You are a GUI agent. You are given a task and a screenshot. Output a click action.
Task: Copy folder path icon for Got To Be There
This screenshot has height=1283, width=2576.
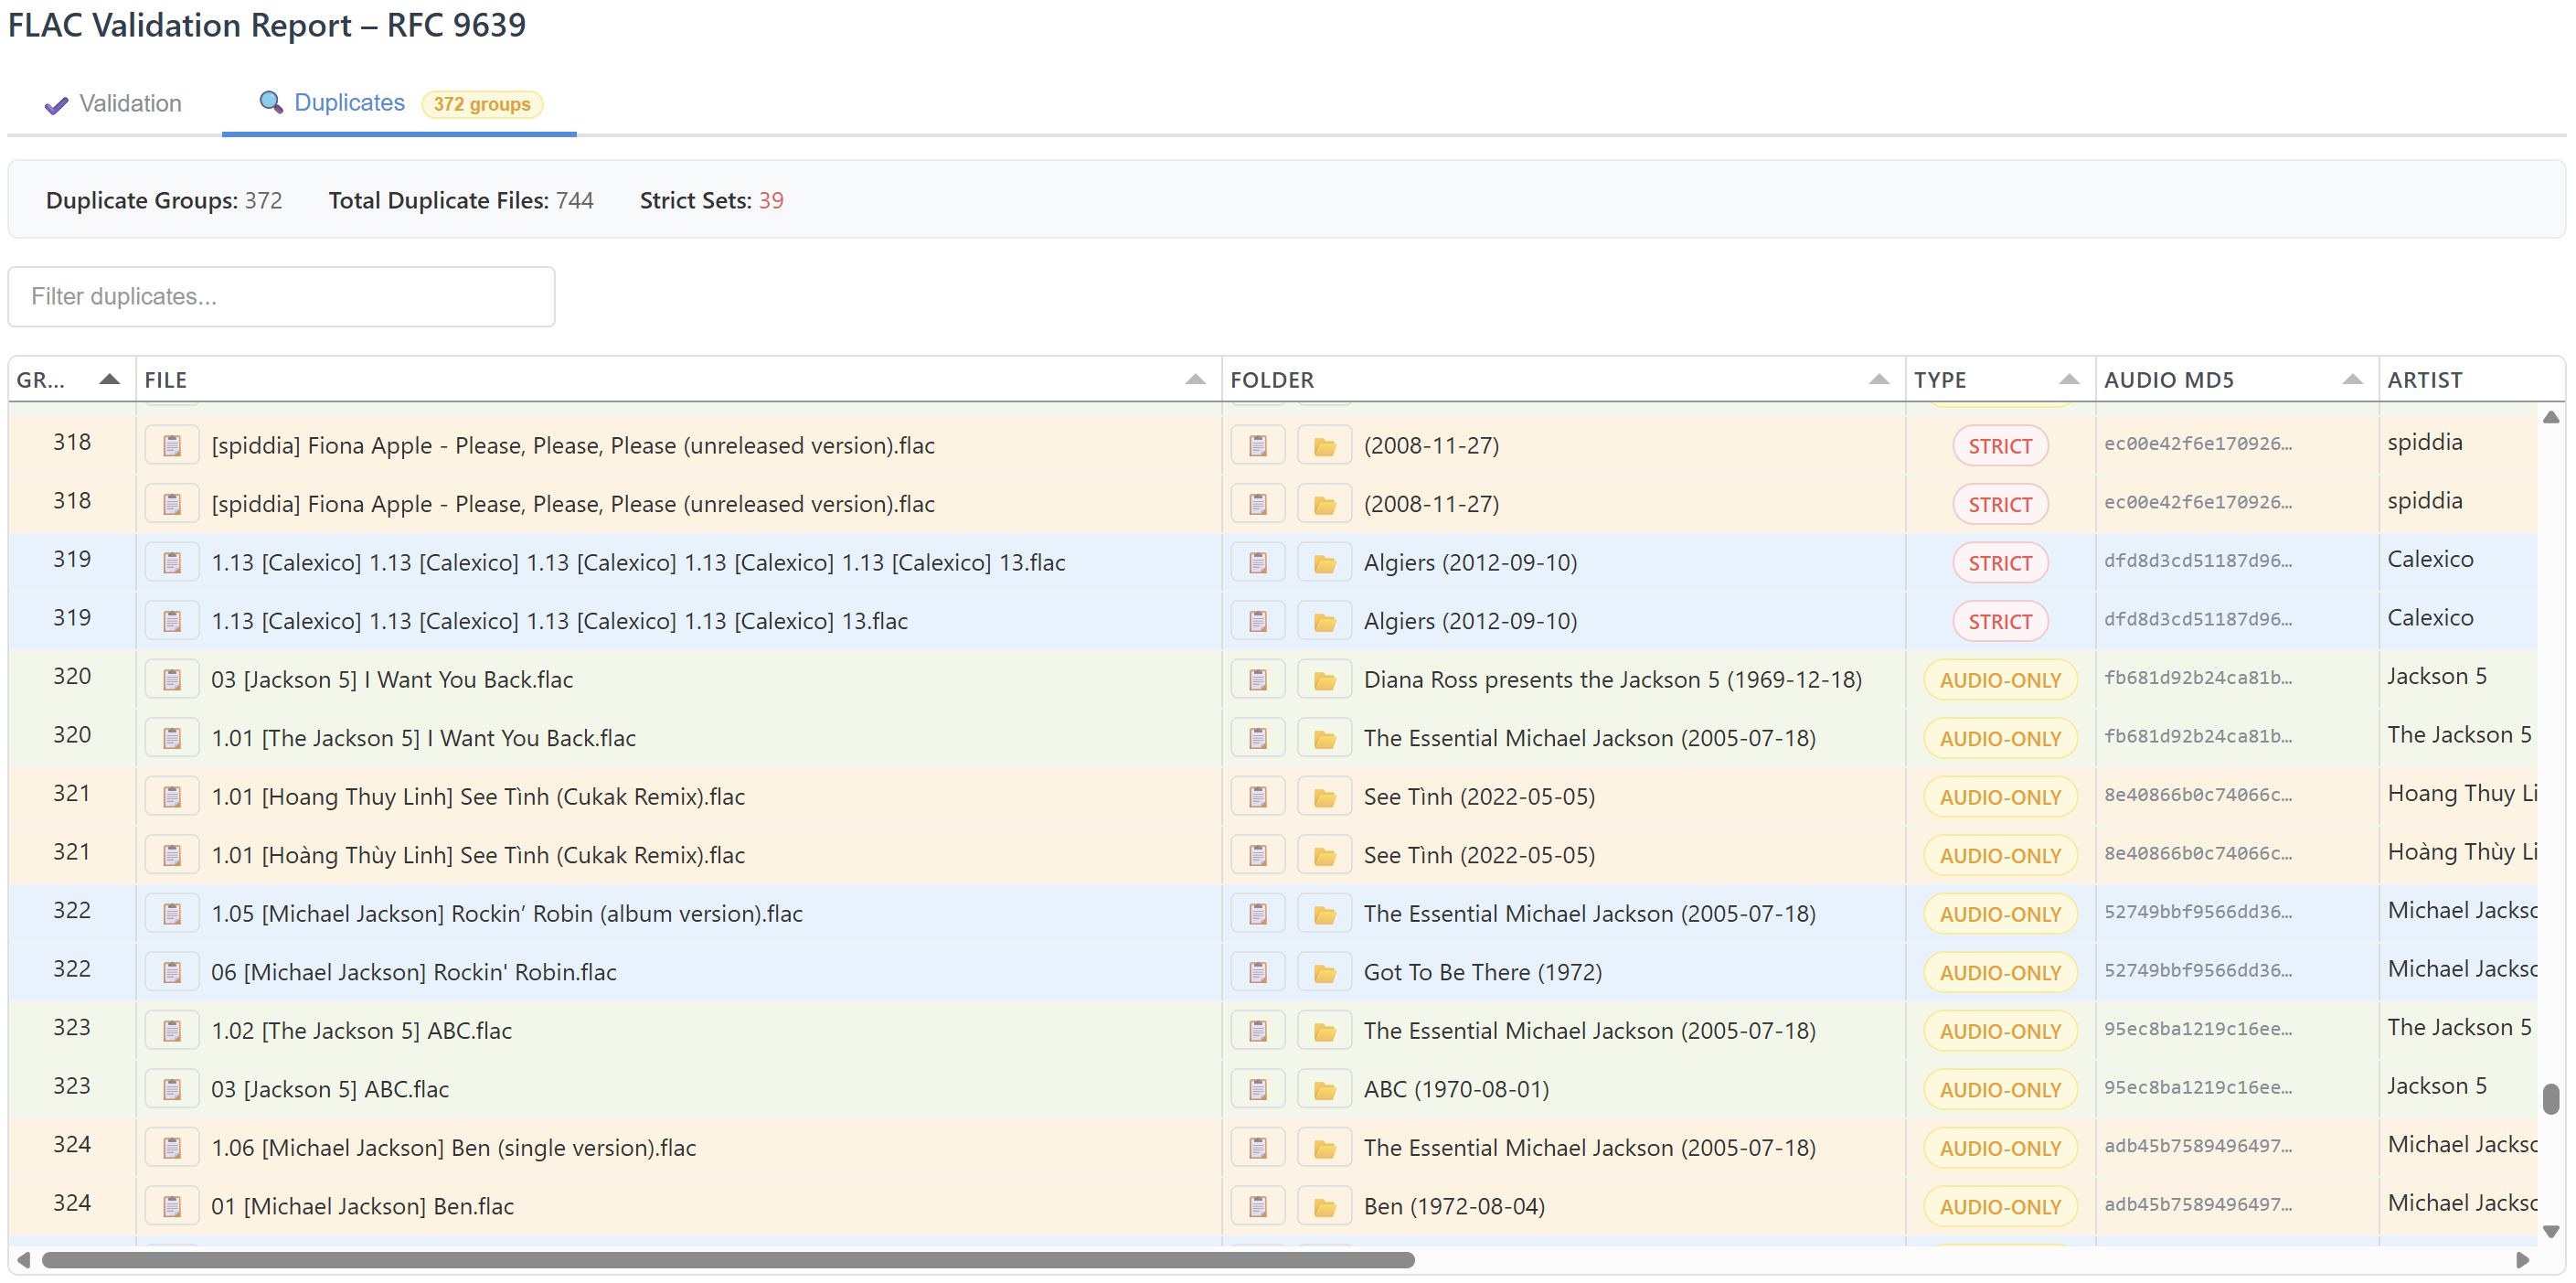(x=1258, y=972)
